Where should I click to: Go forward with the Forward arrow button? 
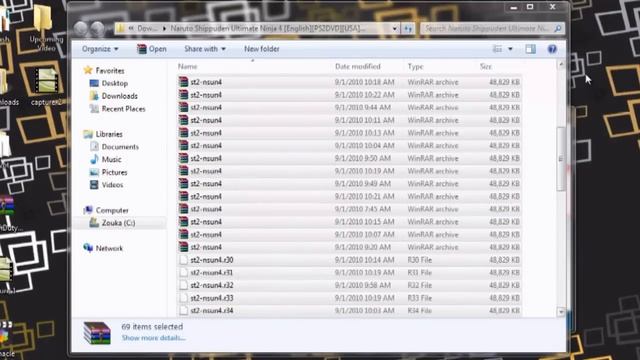[97, 28]
